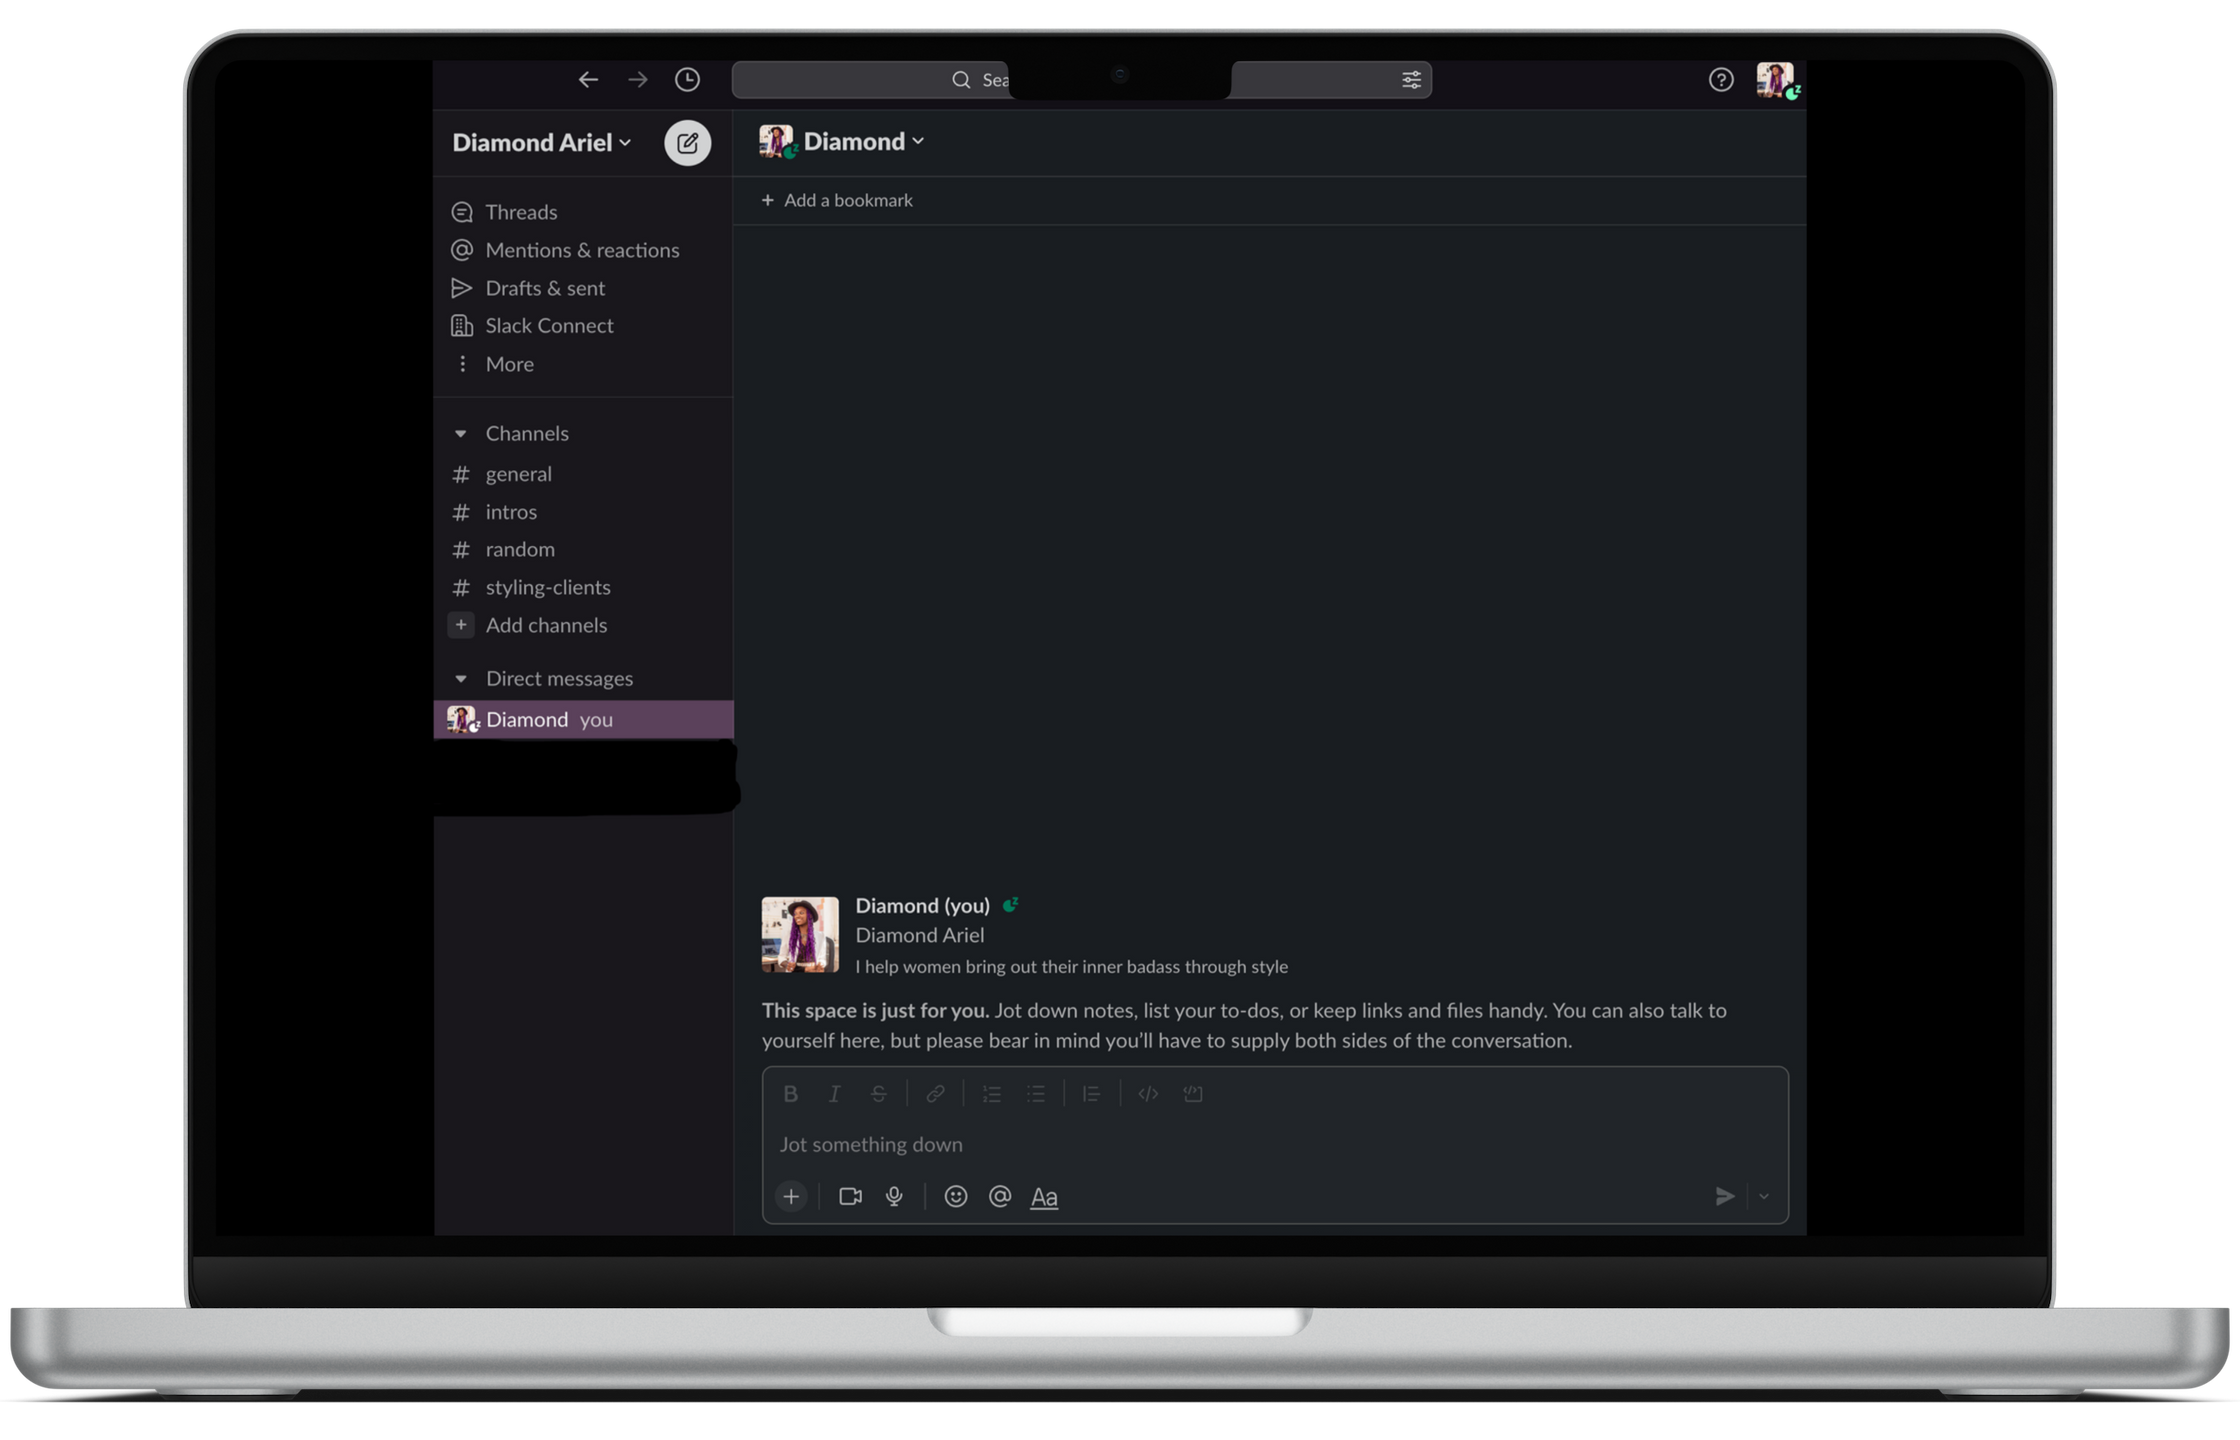Insert a mention with @ icon
The width and height of the screenshot is (2240, 1440).
click(x=1000, y=1196)
